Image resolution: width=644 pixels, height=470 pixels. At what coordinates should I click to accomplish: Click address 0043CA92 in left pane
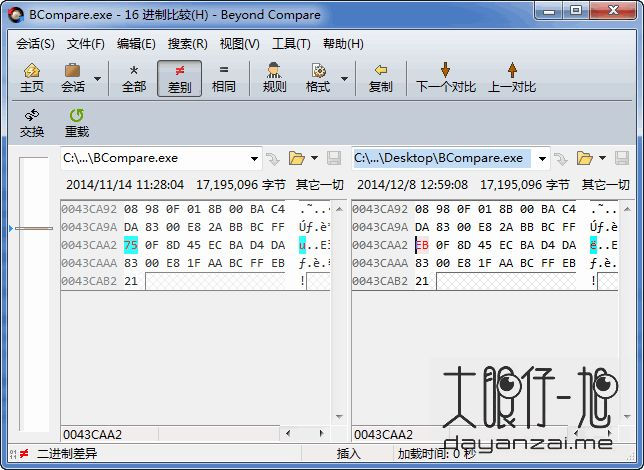[89, 209]
